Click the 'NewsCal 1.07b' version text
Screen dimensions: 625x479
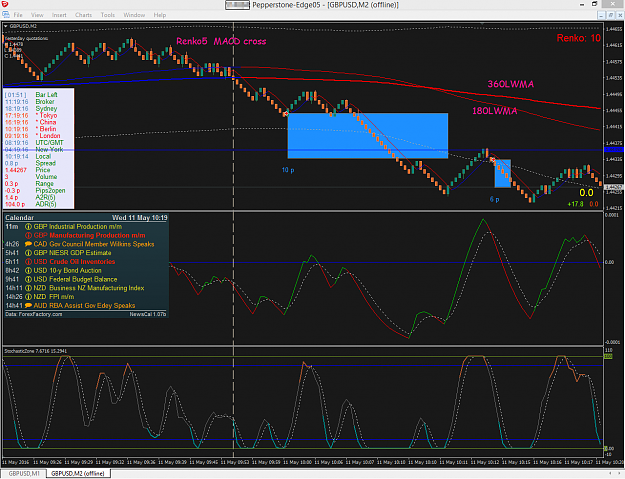147,314
